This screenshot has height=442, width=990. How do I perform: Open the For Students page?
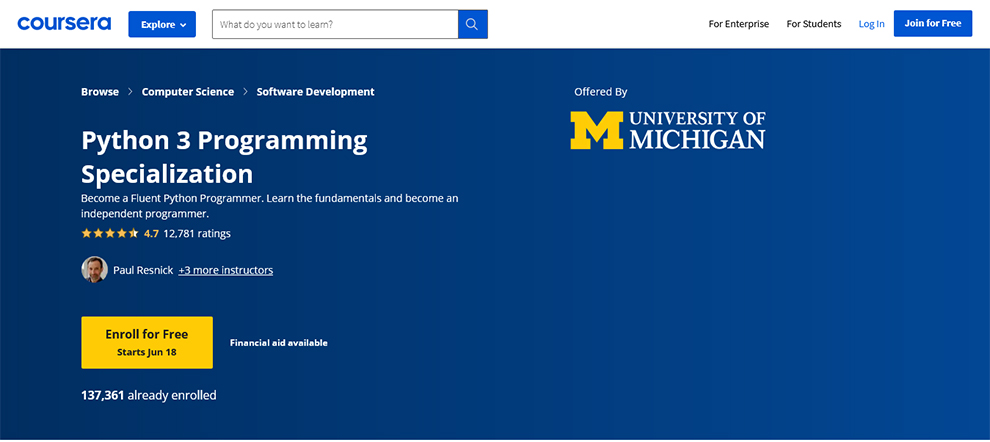click(814, 24)
